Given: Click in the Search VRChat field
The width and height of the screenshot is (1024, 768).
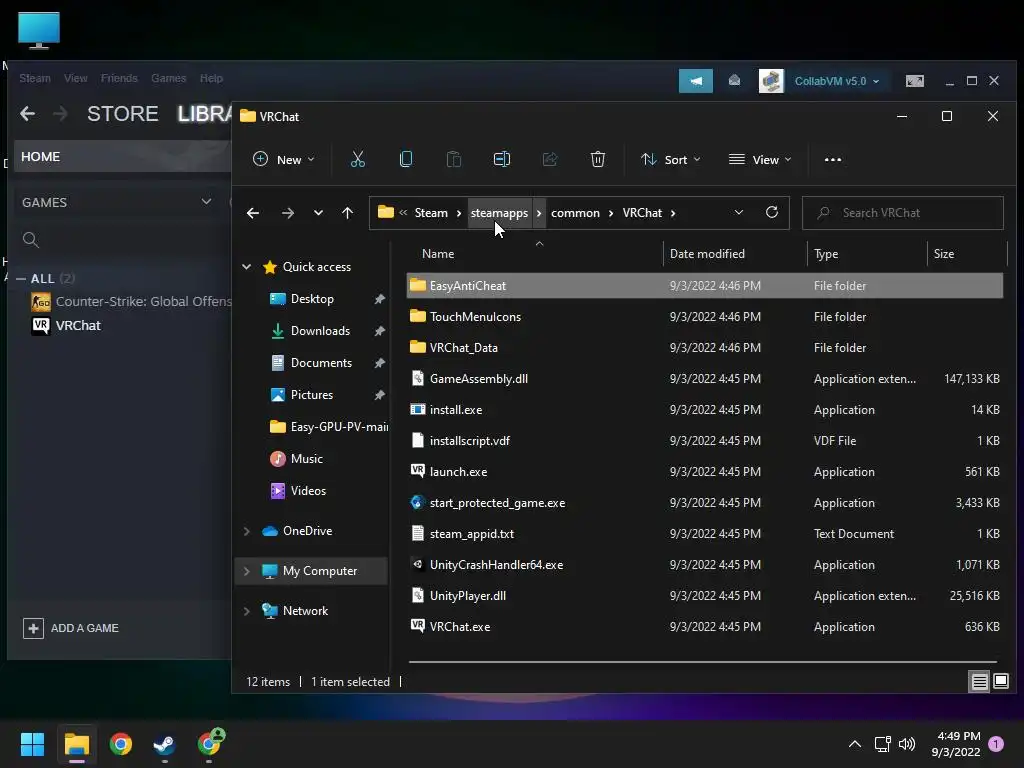Looking at the screenshot, I should point(903,213).
